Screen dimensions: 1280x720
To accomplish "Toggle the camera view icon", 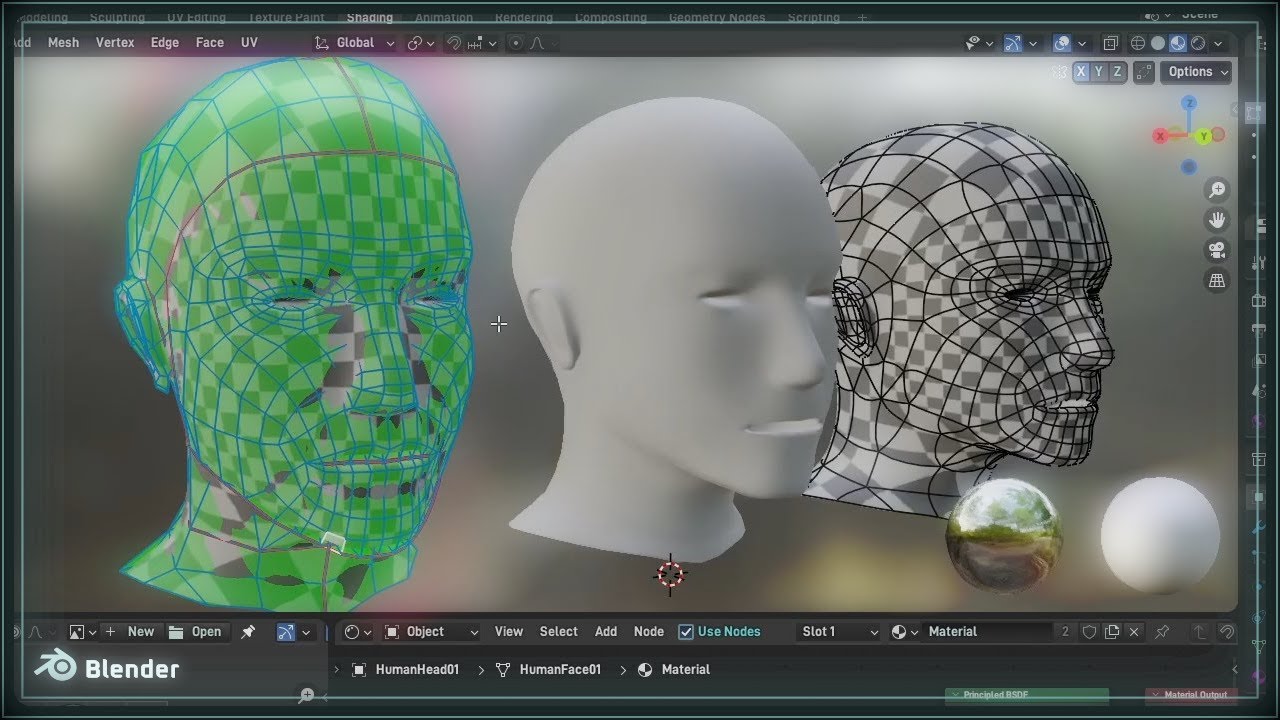I will pyautogui.click(x=1217, y=251).
